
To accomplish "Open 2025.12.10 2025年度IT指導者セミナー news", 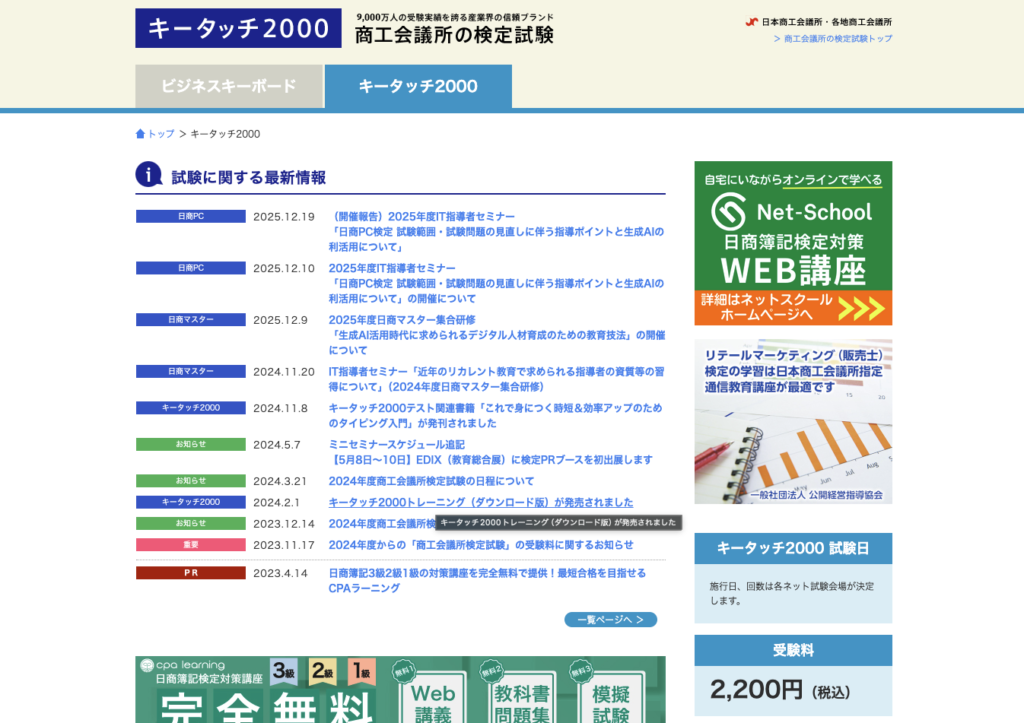I will point(496,283).
